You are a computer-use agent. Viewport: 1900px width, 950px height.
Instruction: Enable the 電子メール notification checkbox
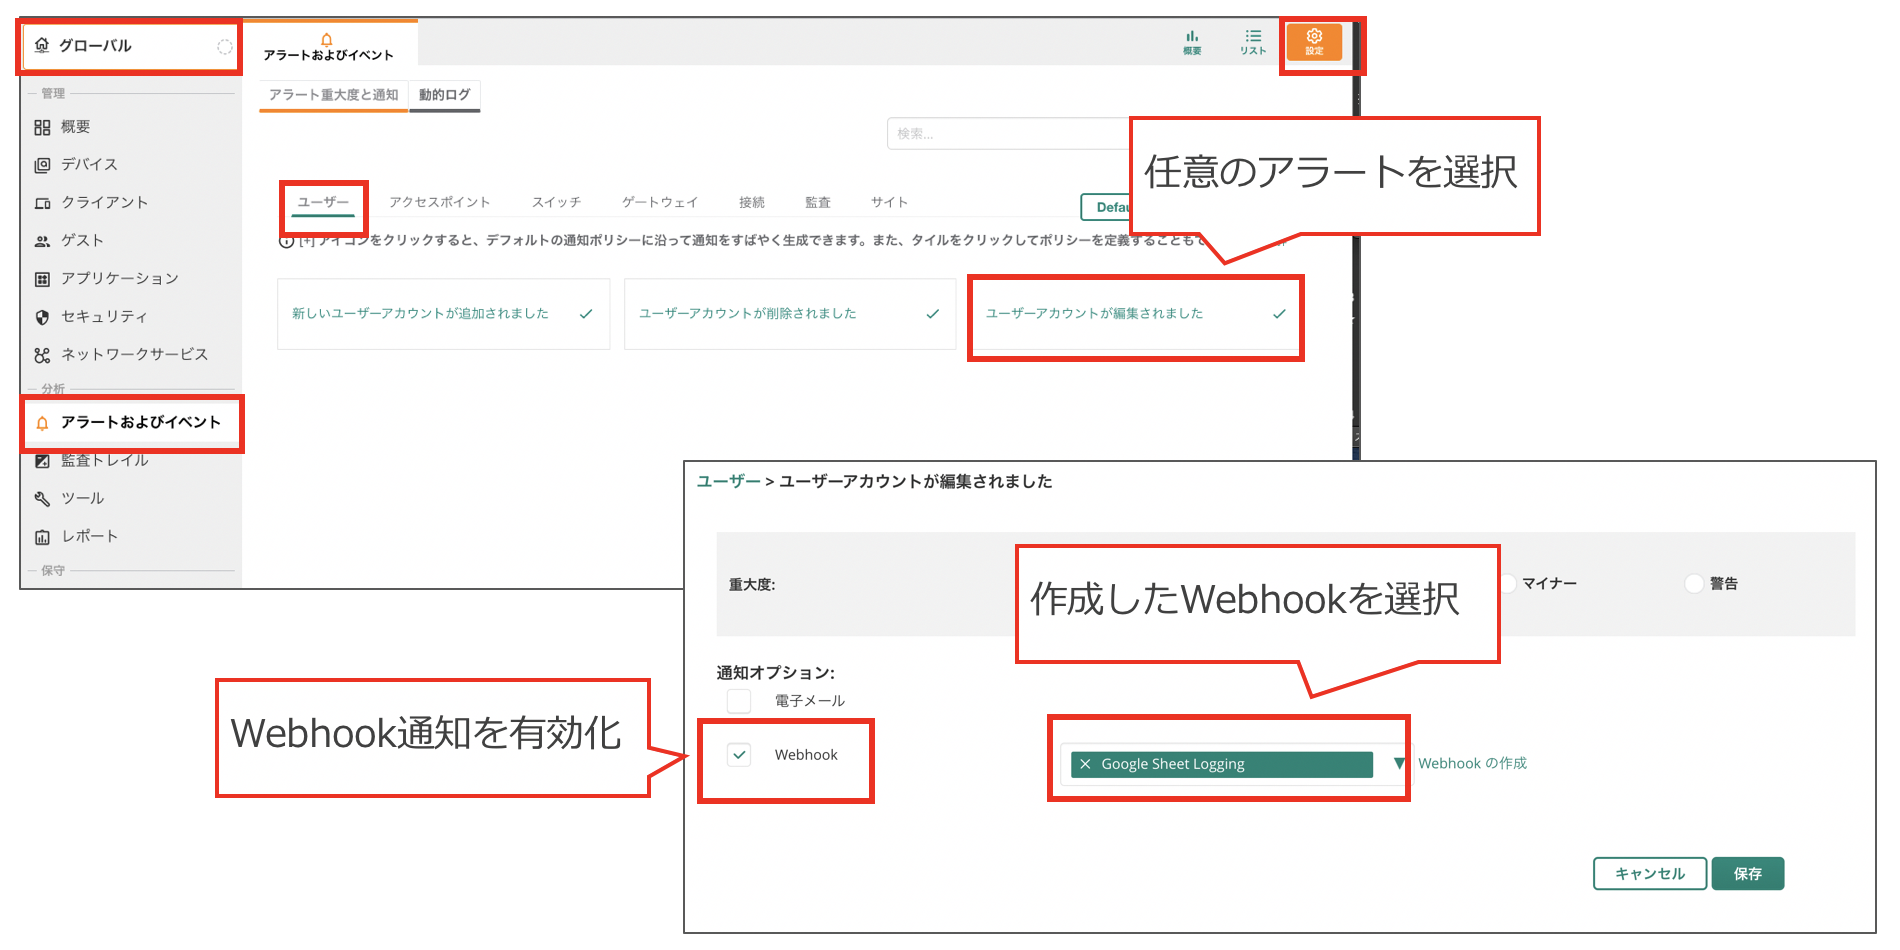coord(739,701)
